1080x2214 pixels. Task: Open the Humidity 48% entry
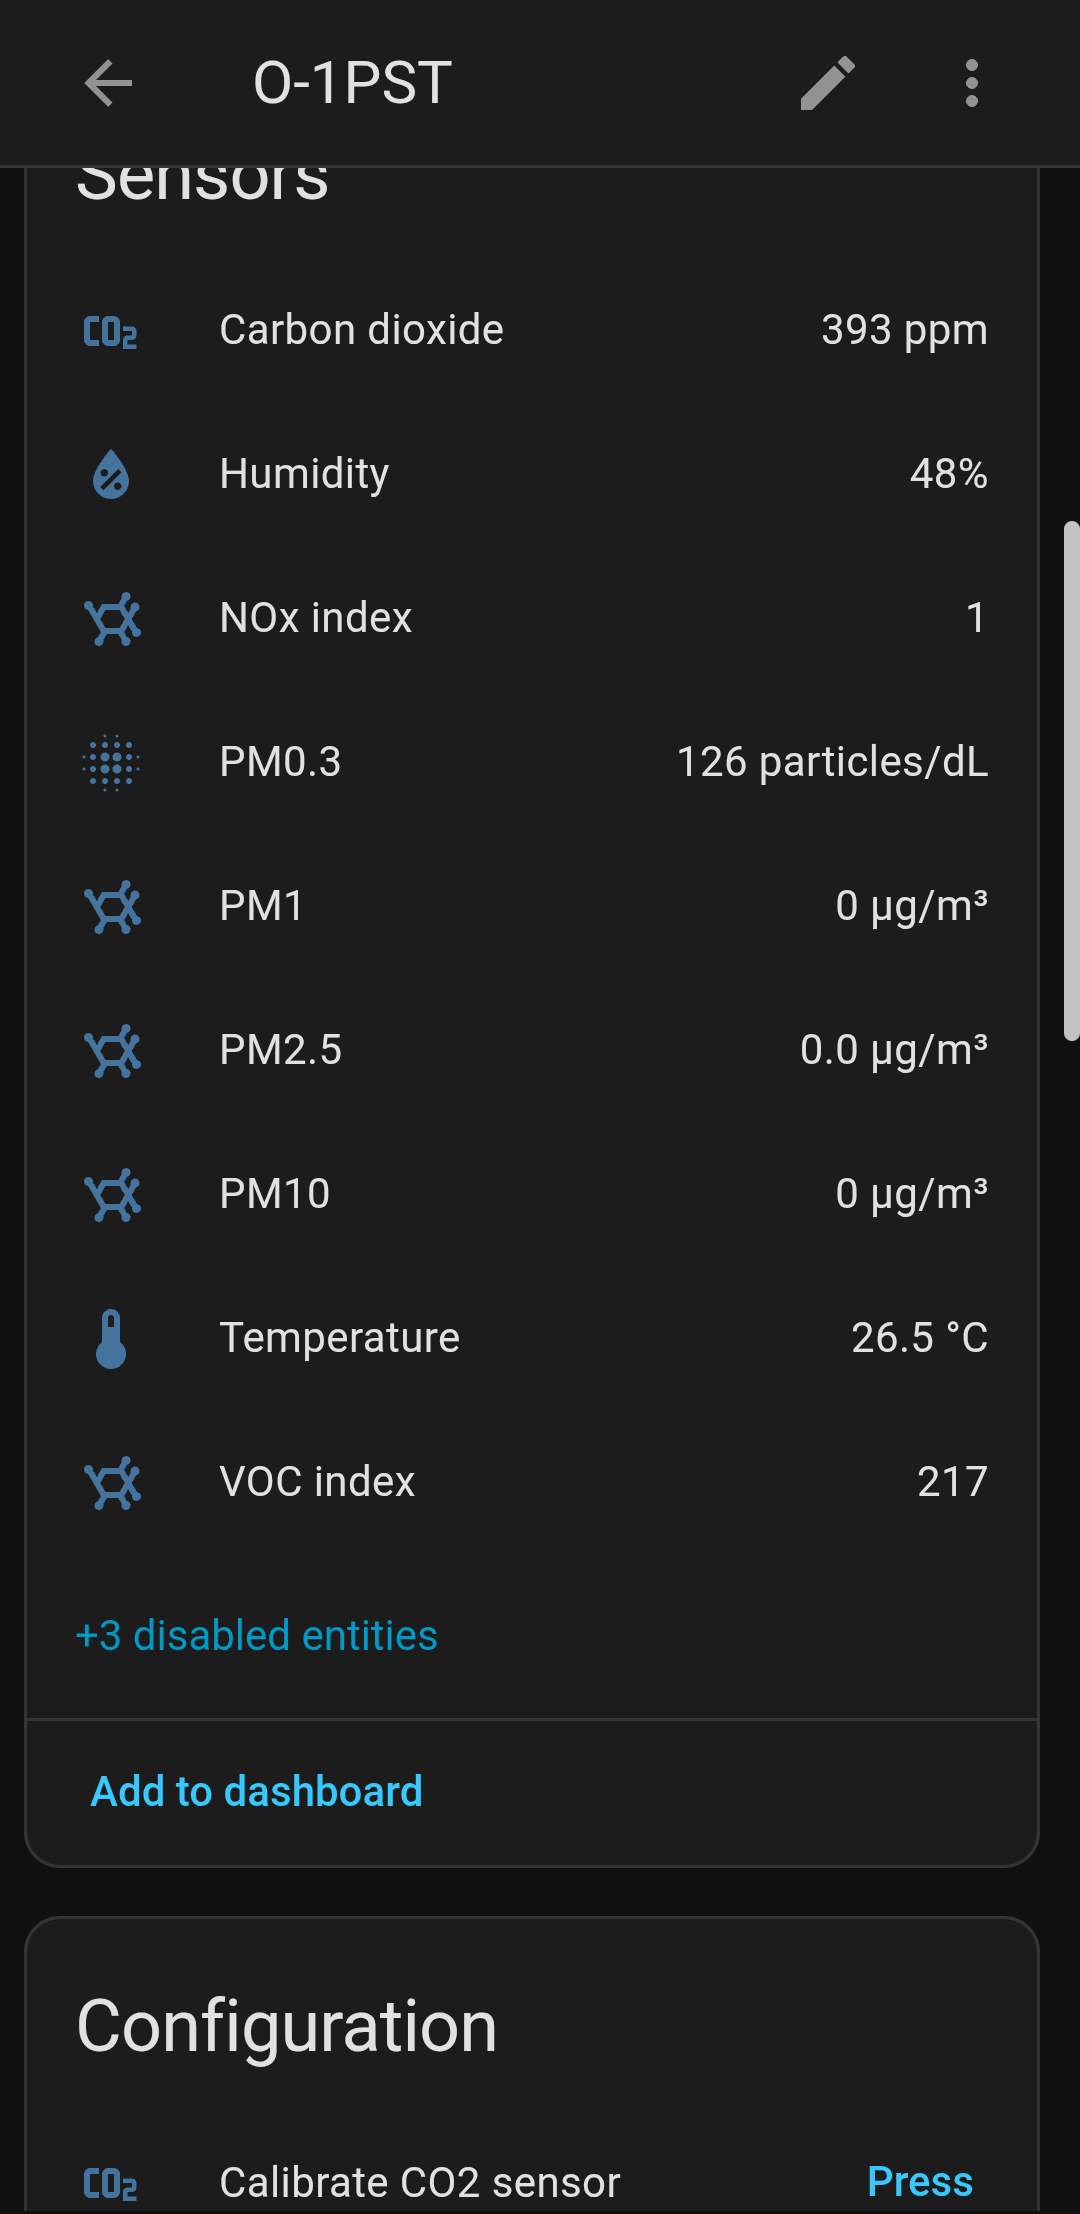tap(532, 475)
